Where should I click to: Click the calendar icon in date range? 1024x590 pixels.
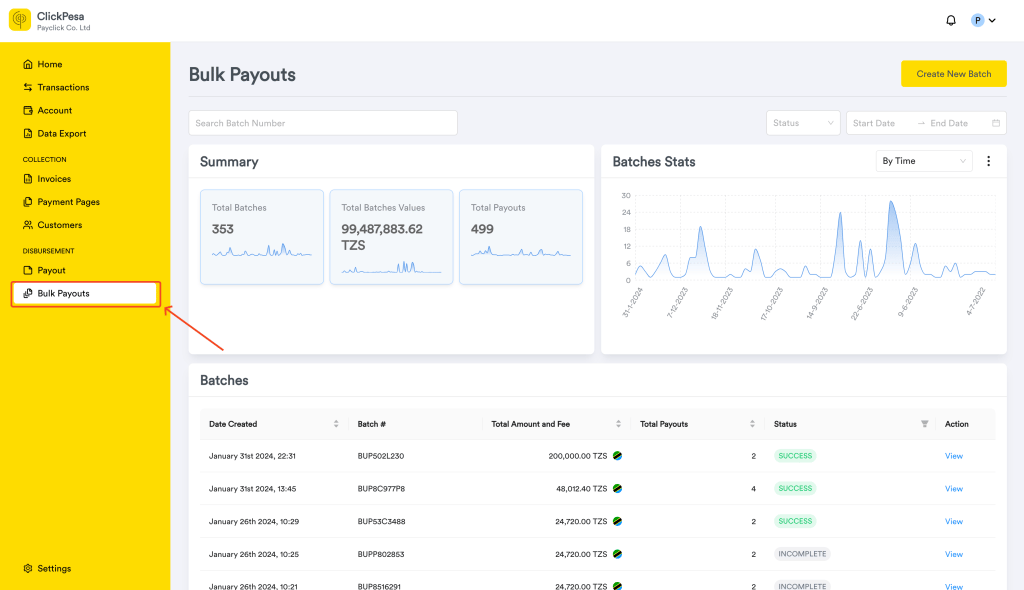(x=996, y=123)
